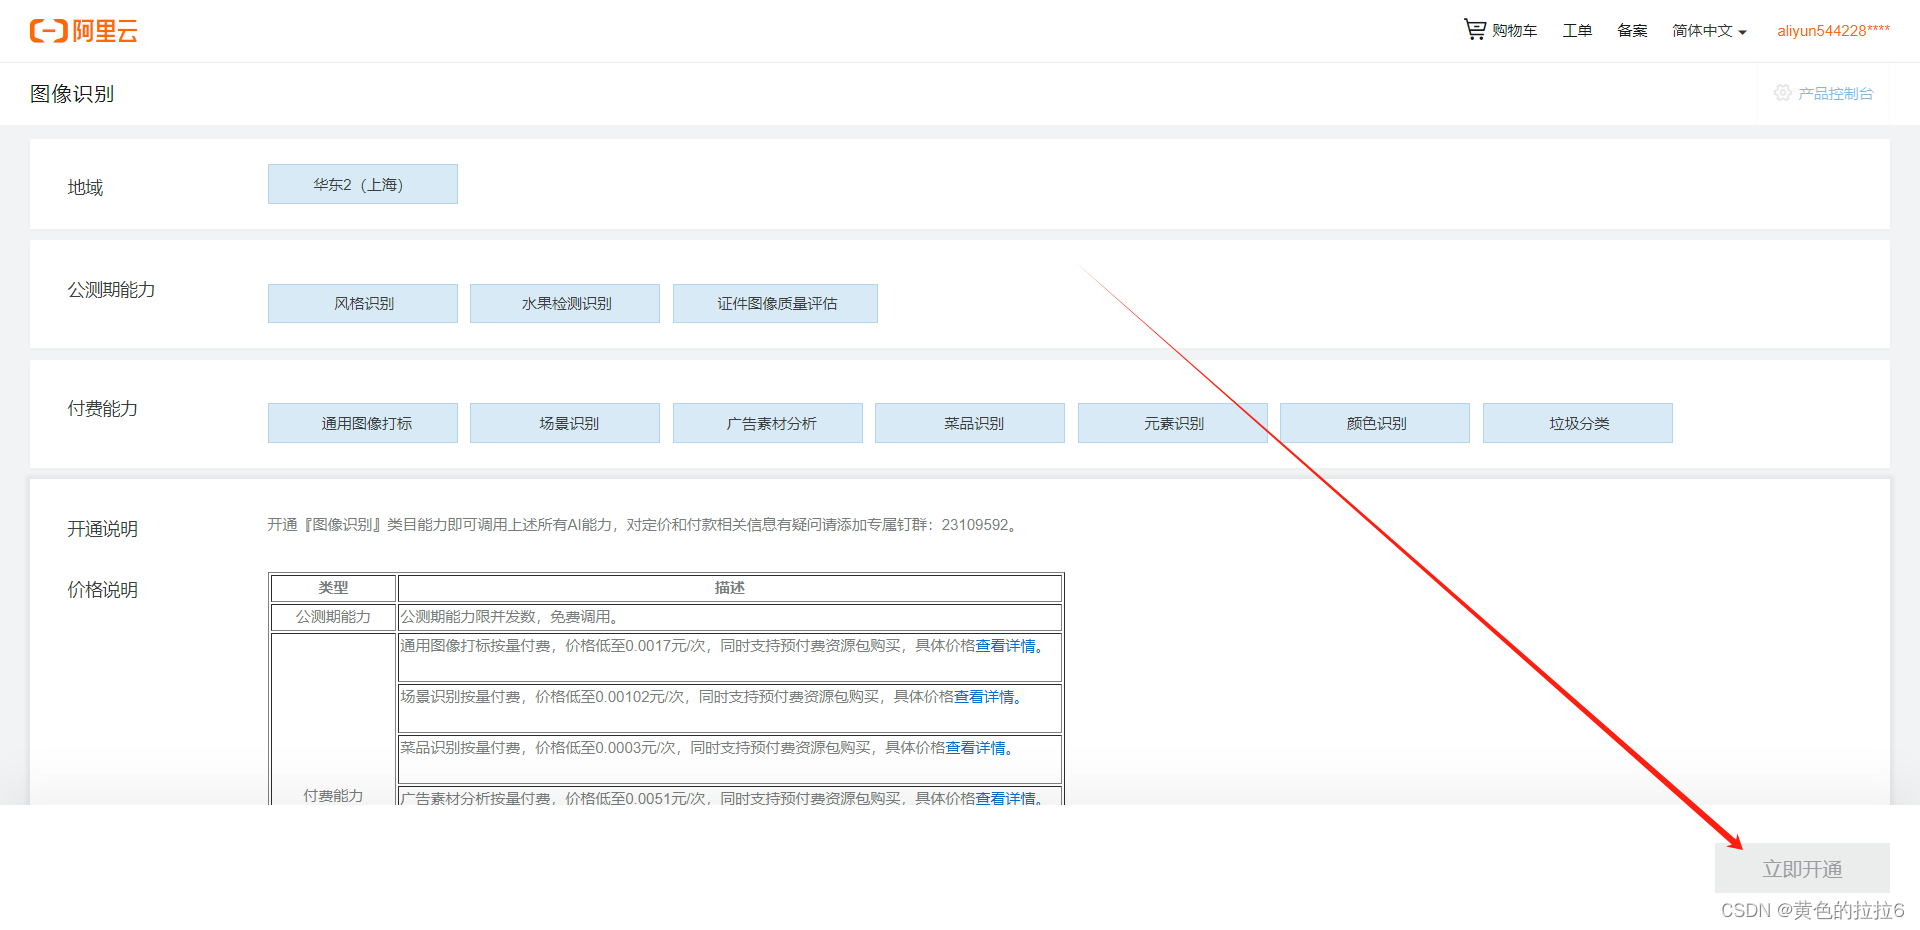Viewport: 1920px width, 930px height.
Task: Click the 立即开通 button
Action: point(1802,868)
